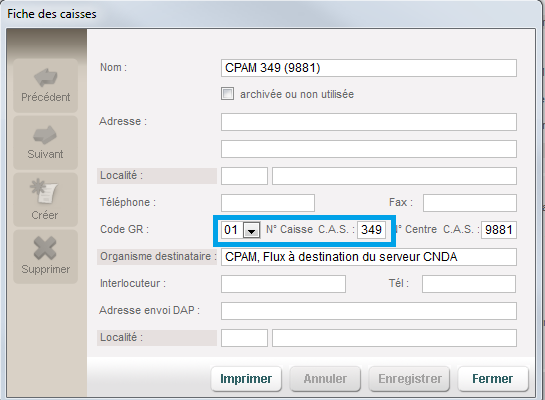545x400 pixels.
Task: Click the Téléphone input field
Action: [268, 203]
